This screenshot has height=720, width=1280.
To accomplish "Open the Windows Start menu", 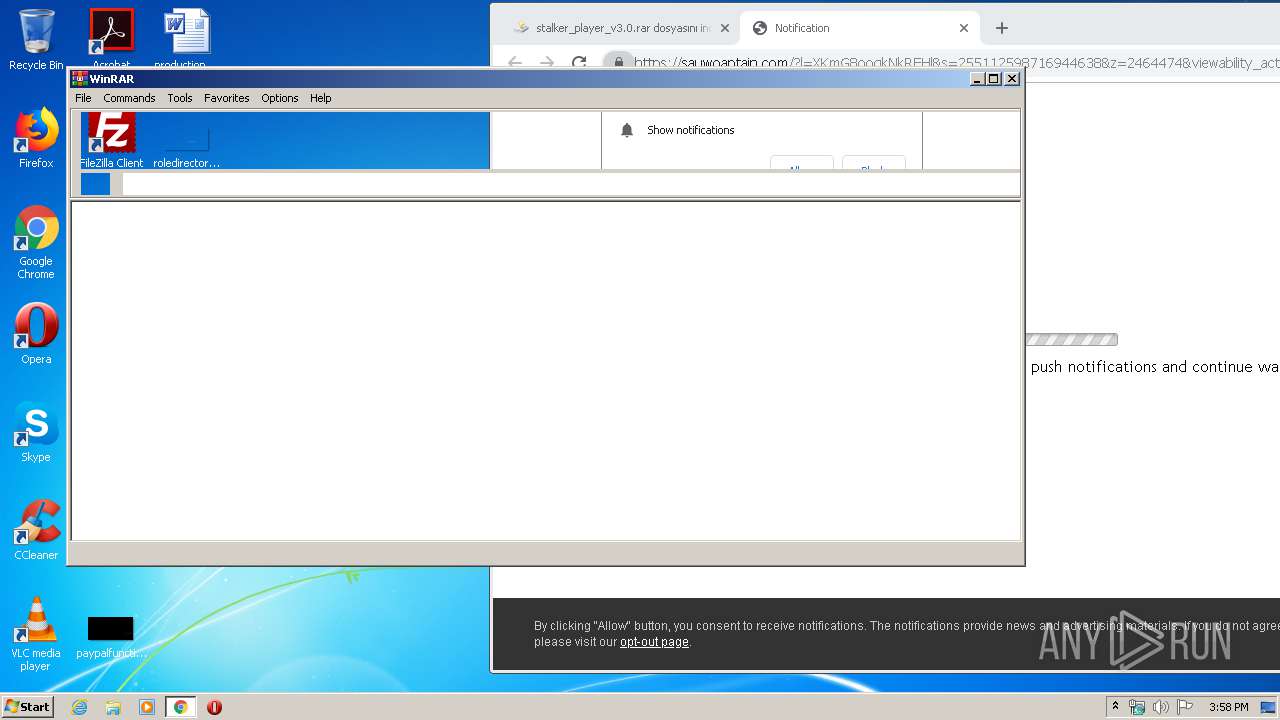I will click(27, 707).
